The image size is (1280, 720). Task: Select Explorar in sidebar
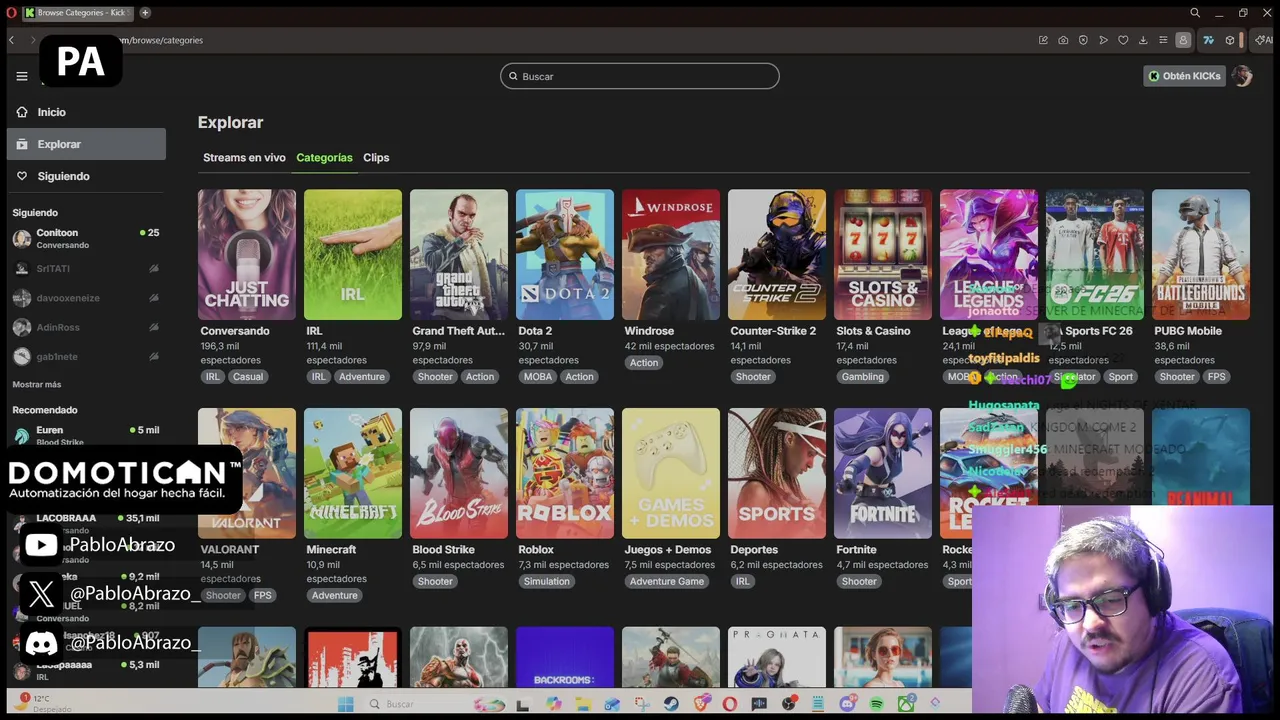click(x=86, y=144)
